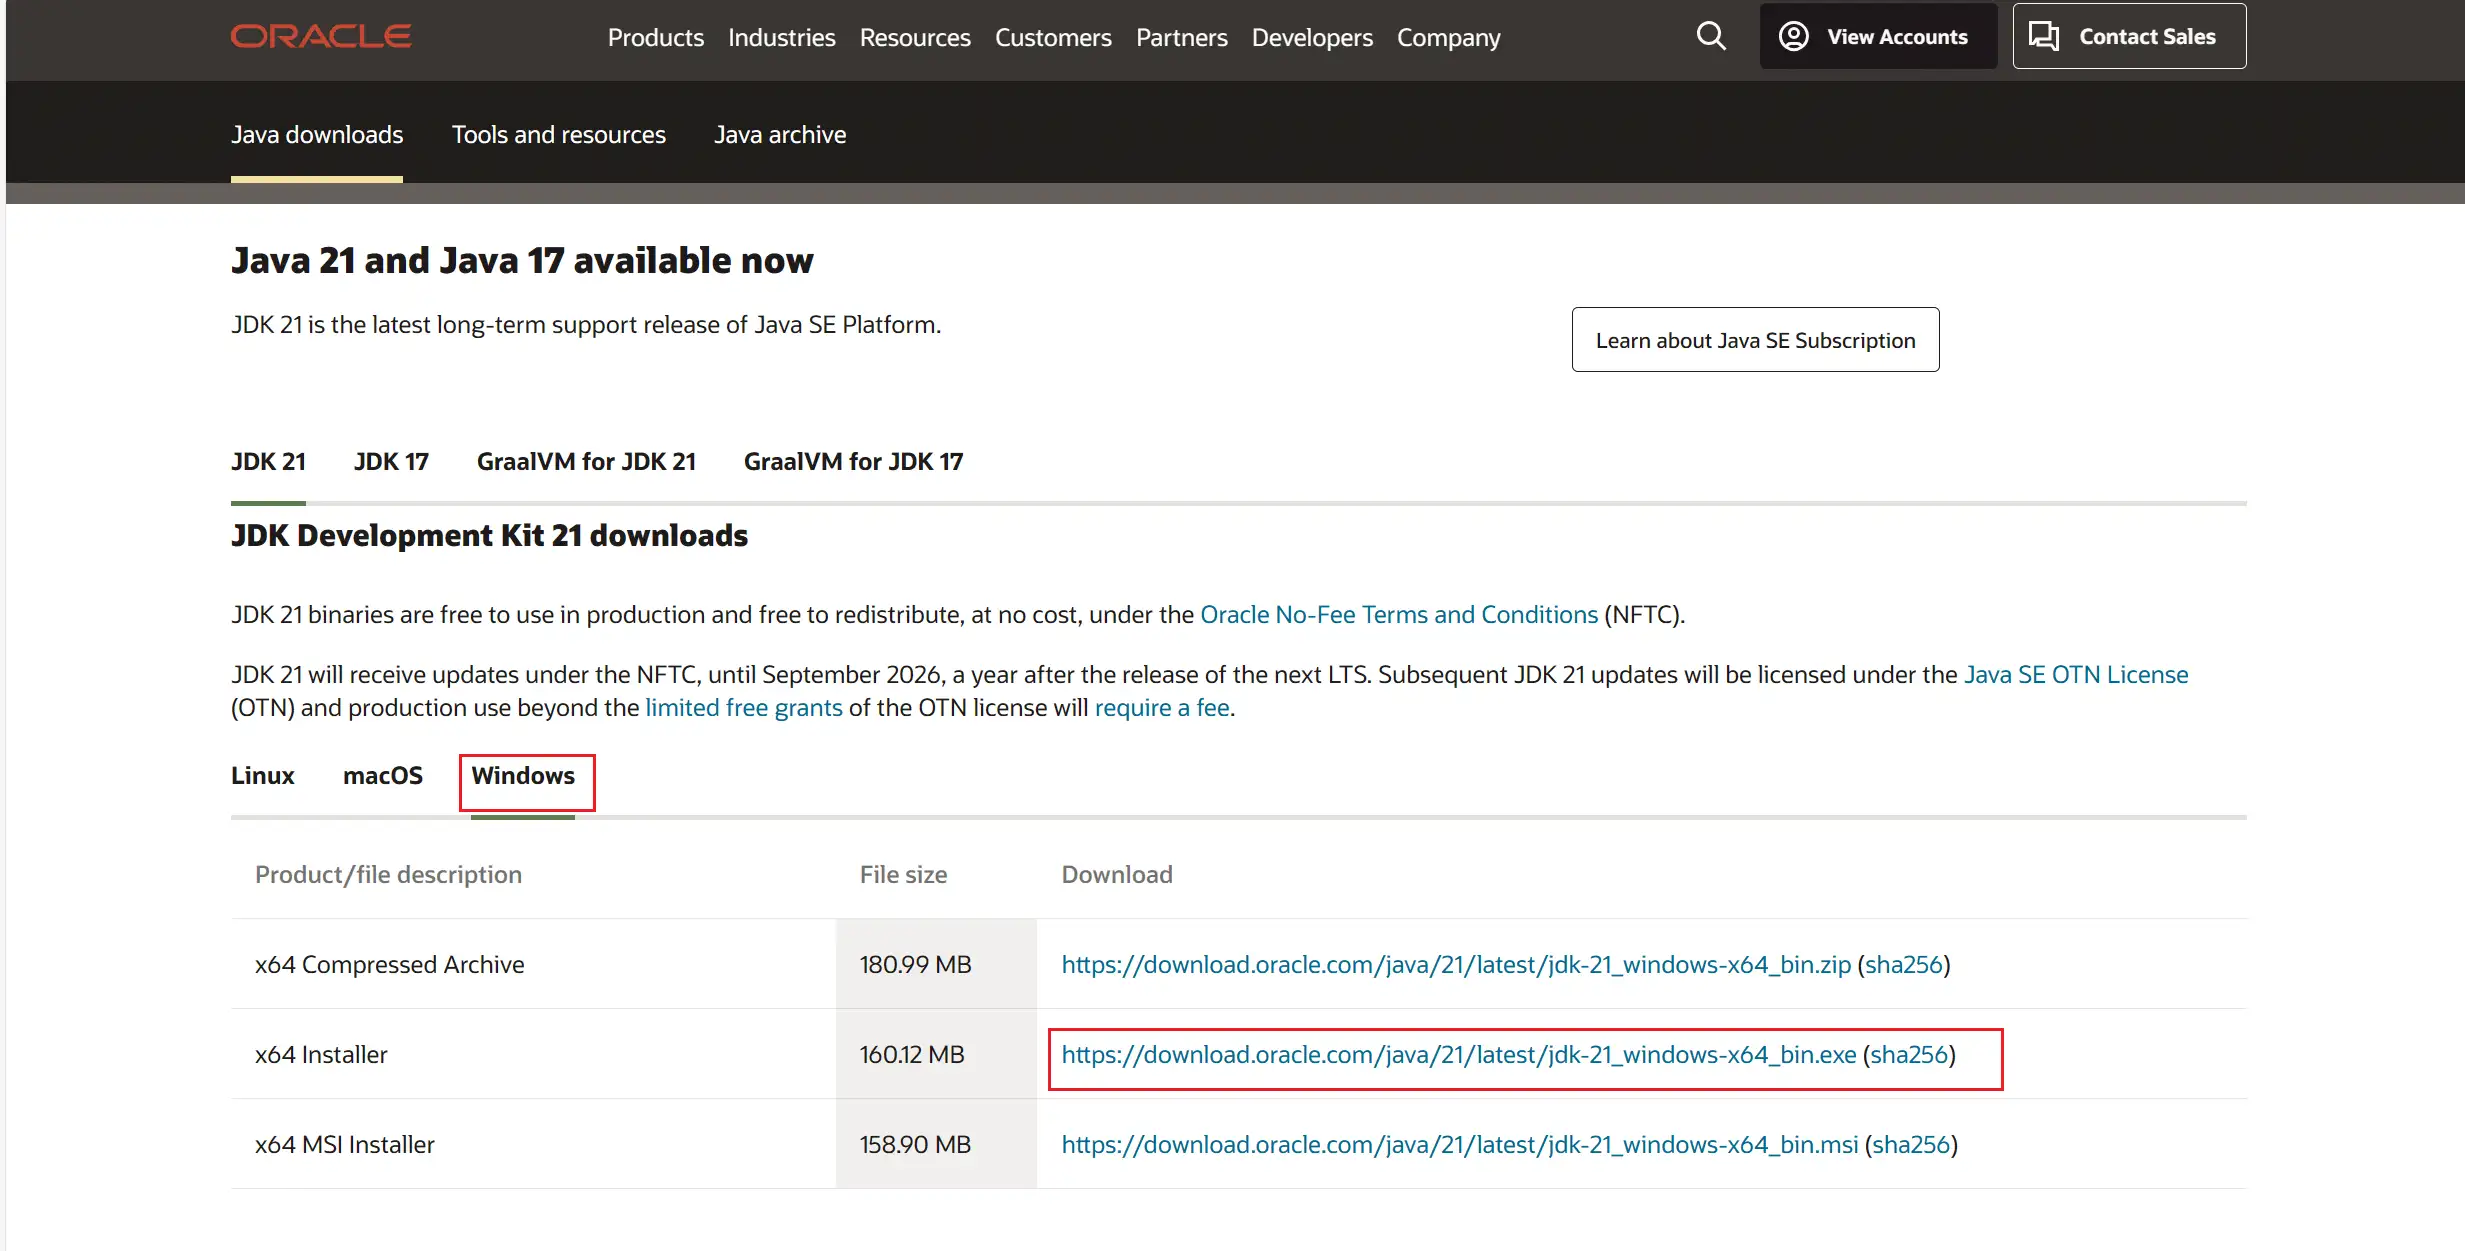This screenshot has height=1251, width=2465.
Task: Follow the limited free grants link
Action: [743, 708]
